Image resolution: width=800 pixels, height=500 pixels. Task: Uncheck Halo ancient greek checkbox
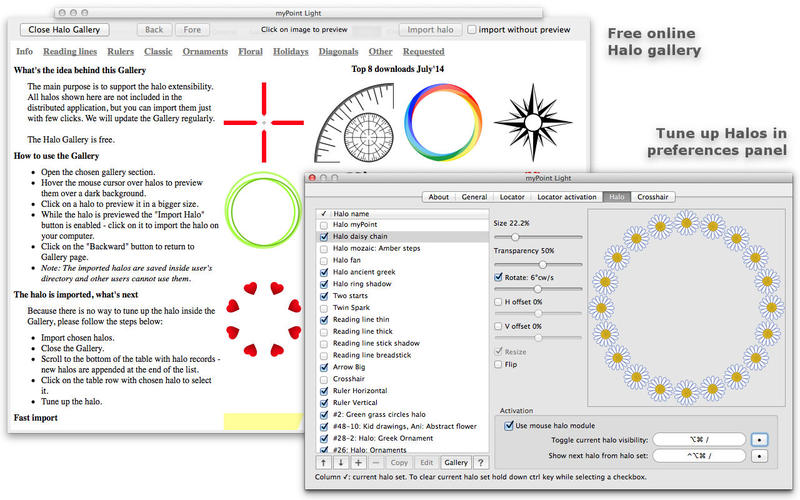323,272
